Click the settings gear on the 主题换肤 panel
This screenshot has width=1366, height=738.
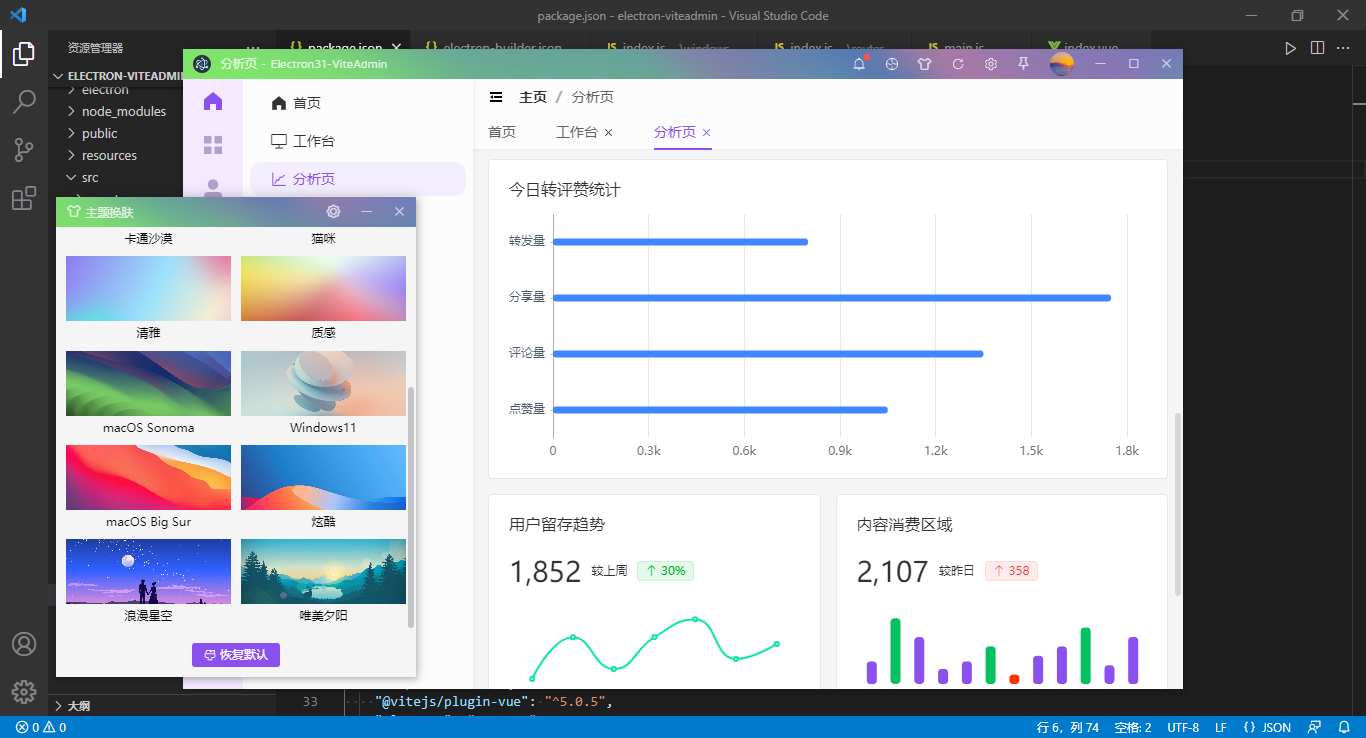tap(333, 211)
